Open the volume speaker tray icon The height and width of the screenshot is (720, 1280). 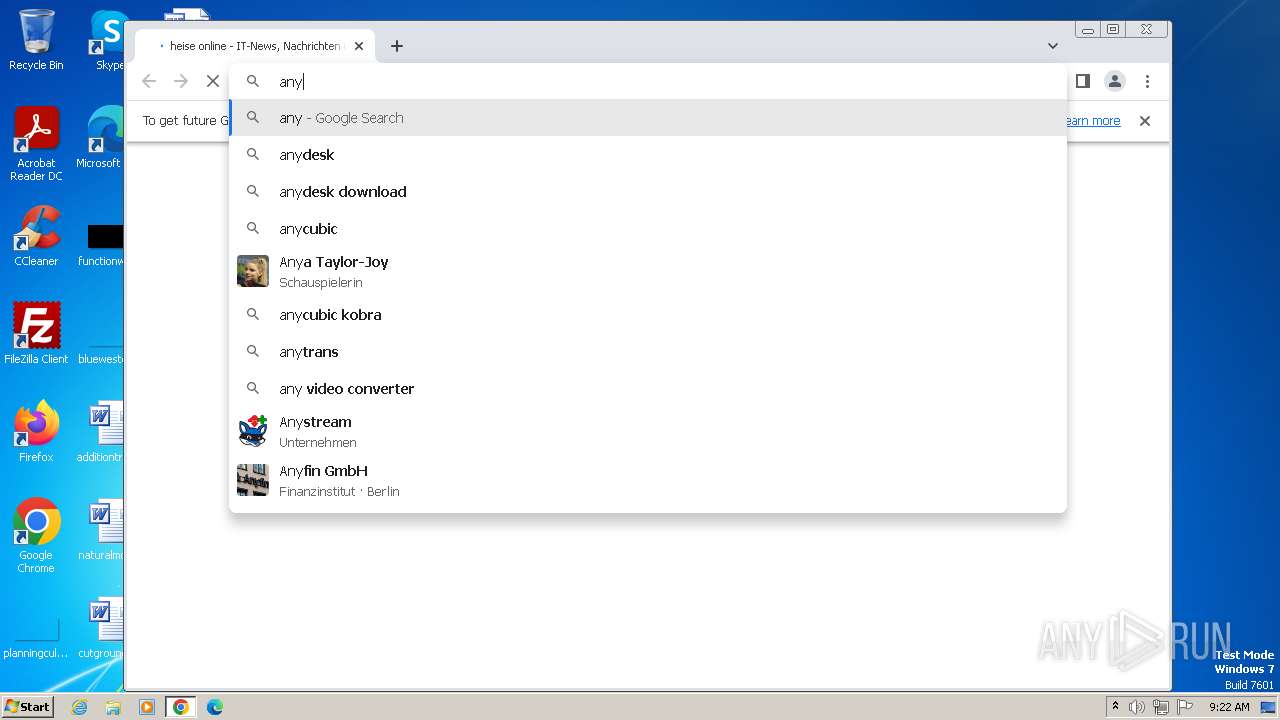(1136, 707)
